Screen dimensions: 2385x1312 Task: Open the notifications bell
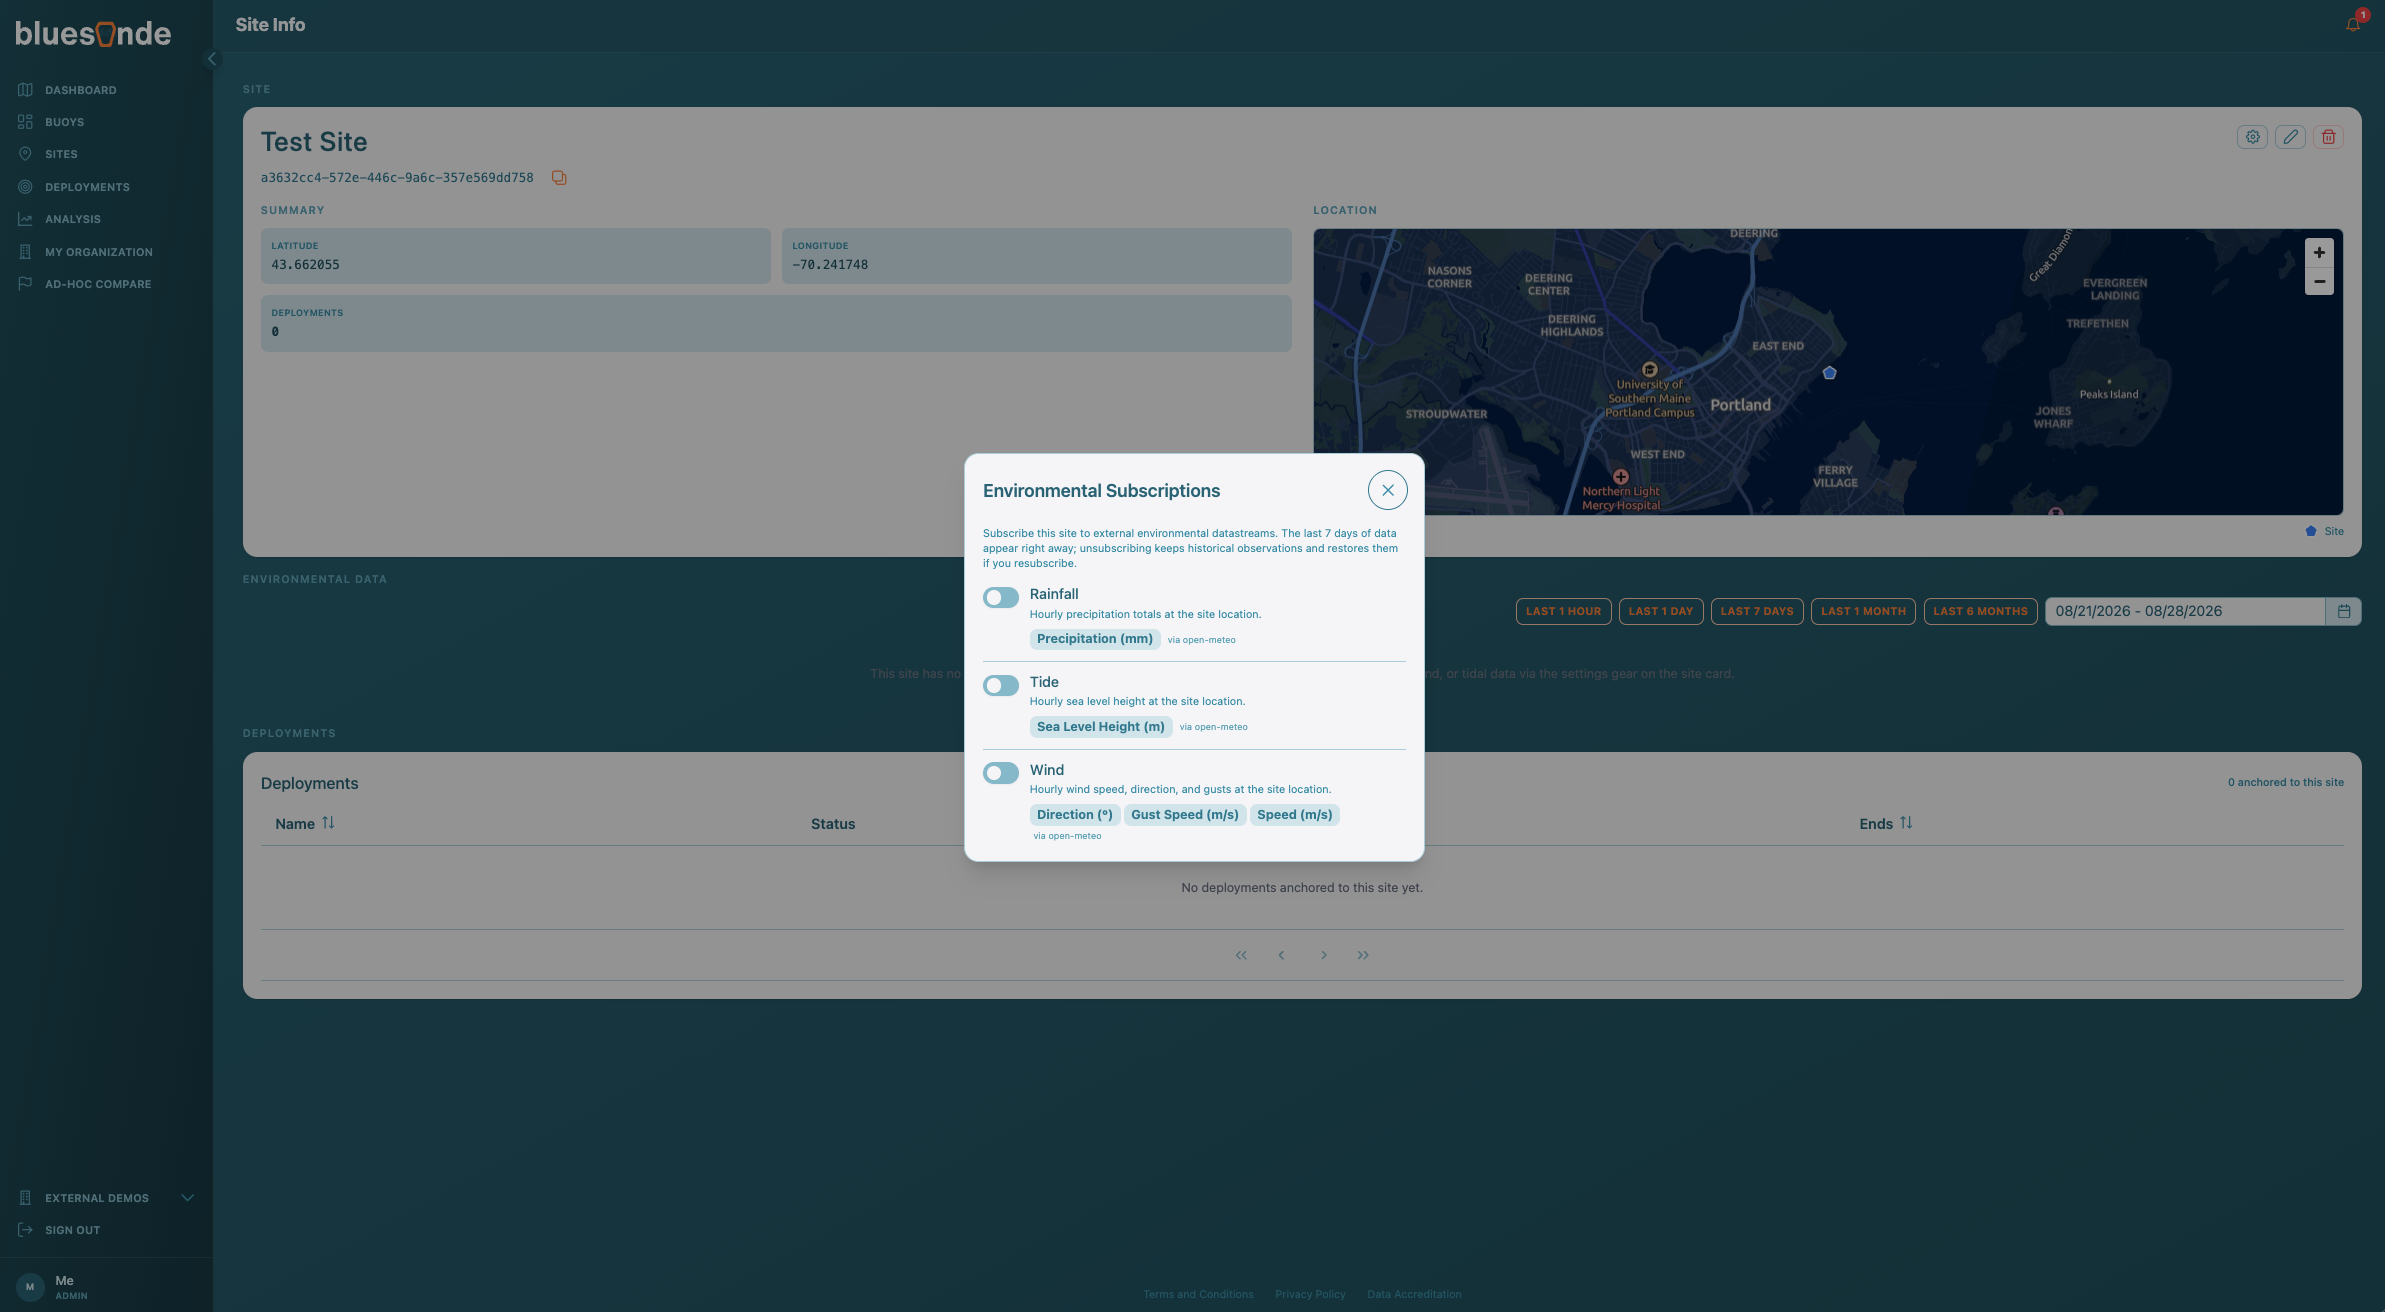tap(2352, 24)
